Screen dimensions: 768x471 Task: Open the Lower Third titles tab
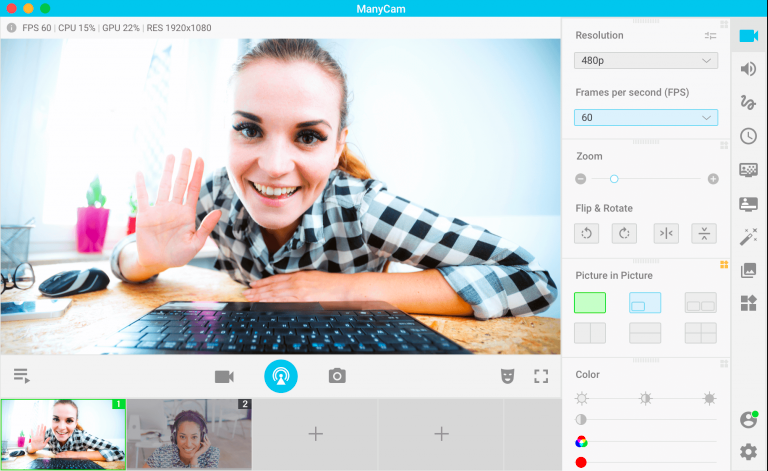point(748,204)
